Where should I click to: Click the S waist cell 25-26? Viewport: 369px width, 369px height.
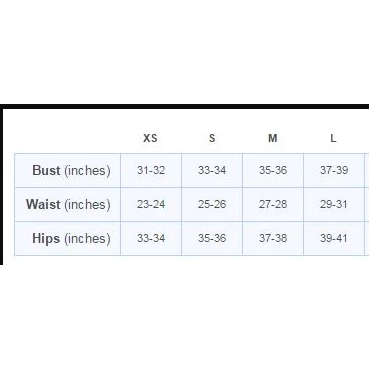click(x=212, y=204)
